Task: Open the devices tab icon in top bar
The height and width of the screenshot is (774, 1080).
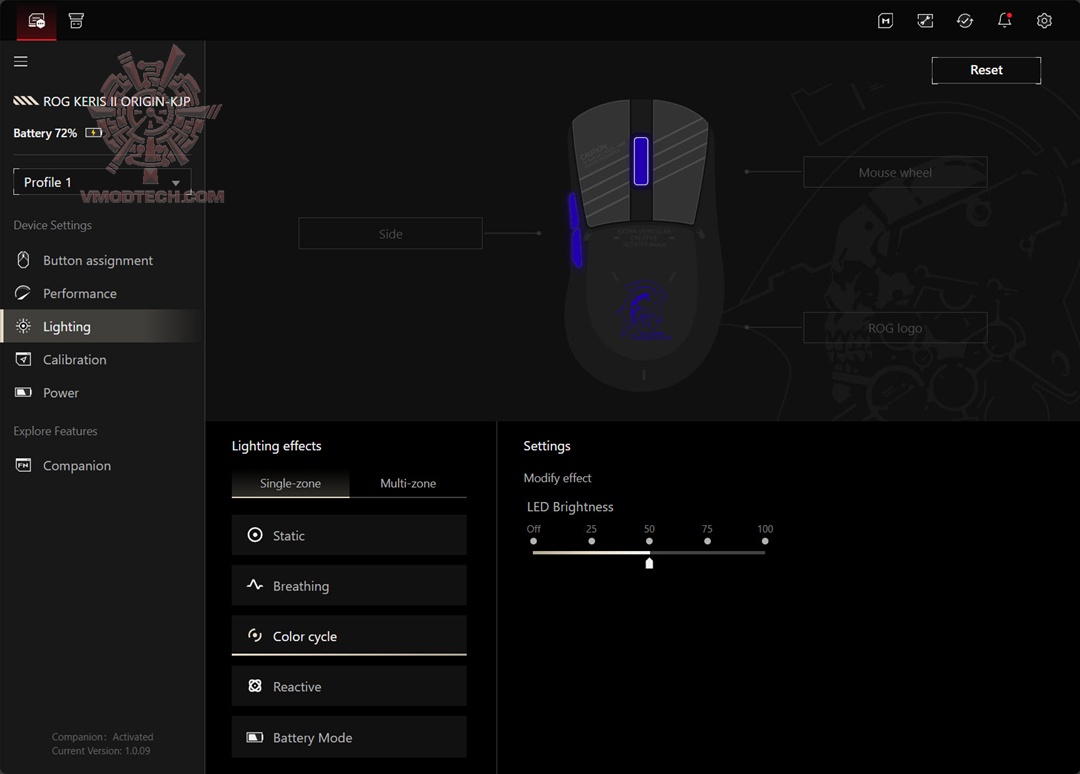Action: click(37, 21)
